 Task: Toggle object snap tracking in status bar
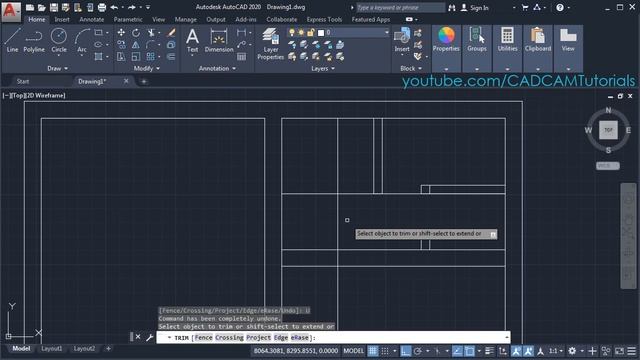point(457,351)
